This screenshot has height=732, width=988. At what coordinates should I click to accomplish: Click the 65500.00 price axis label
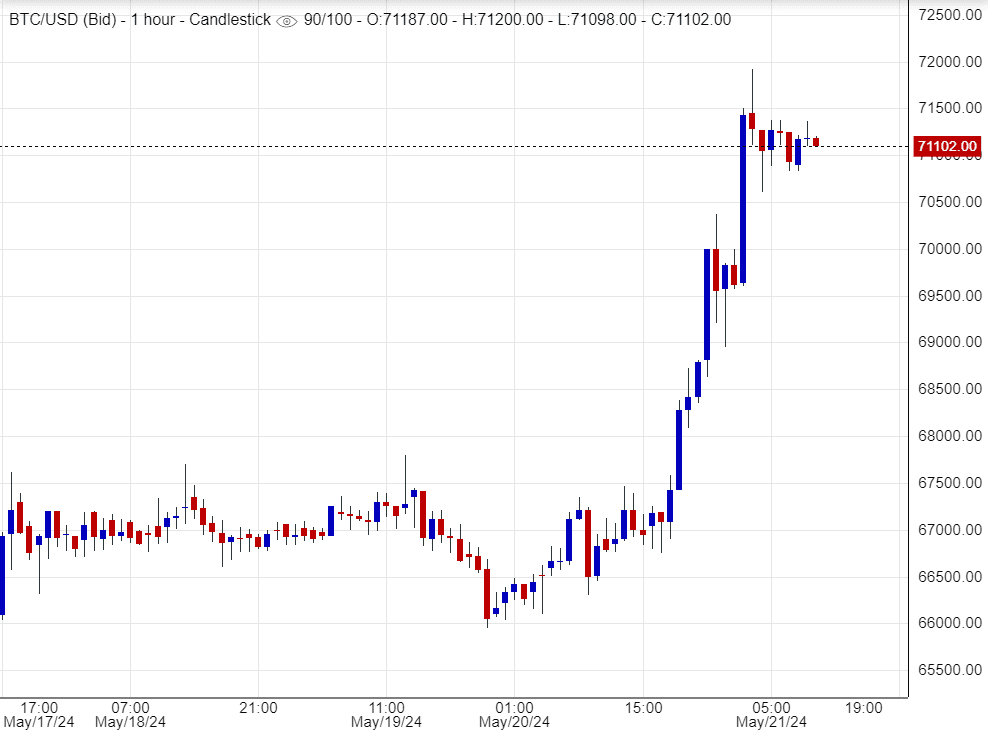[946, 670]
